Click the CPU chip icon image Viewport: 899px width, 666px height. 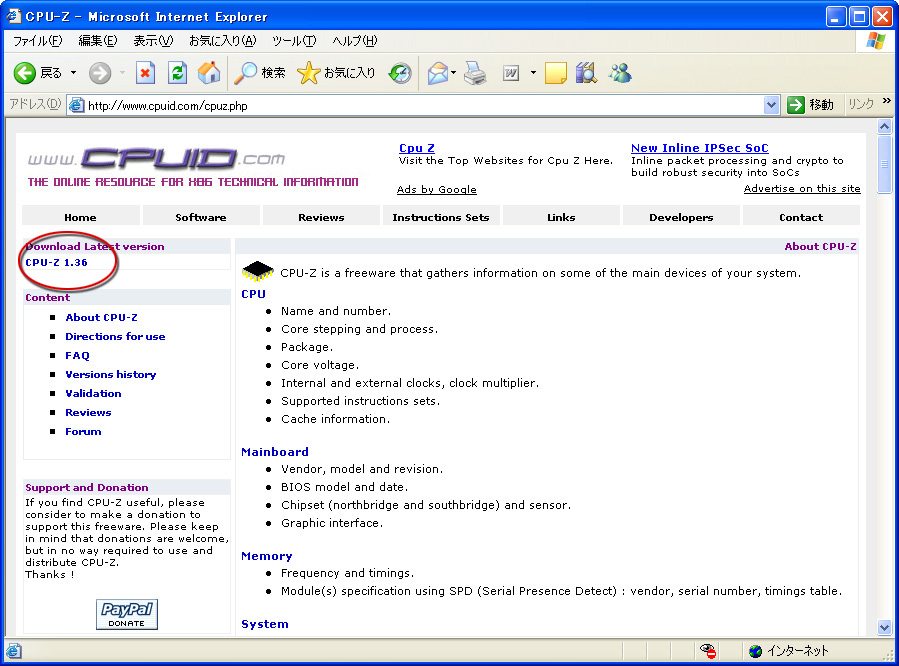[x=257, y=272]
